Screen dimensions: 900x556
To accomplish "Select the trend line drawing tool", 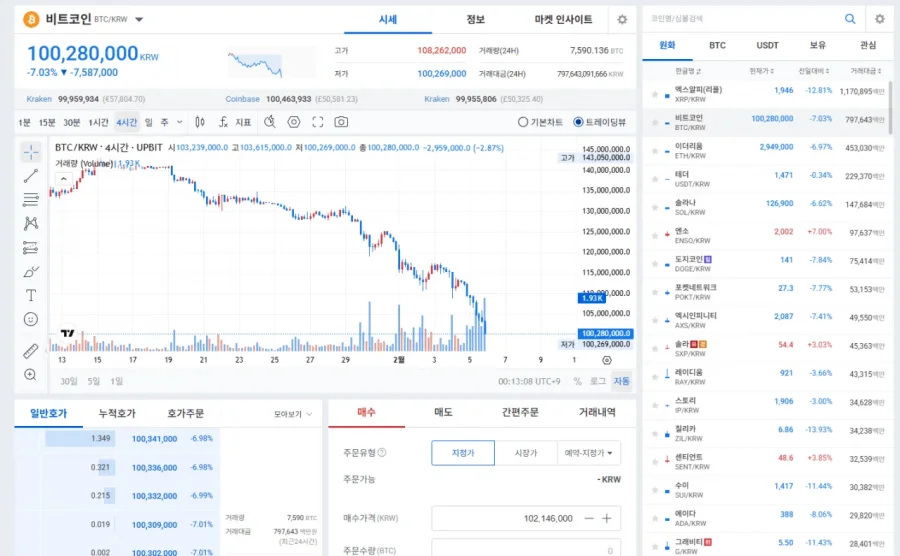I will (30, 176).
